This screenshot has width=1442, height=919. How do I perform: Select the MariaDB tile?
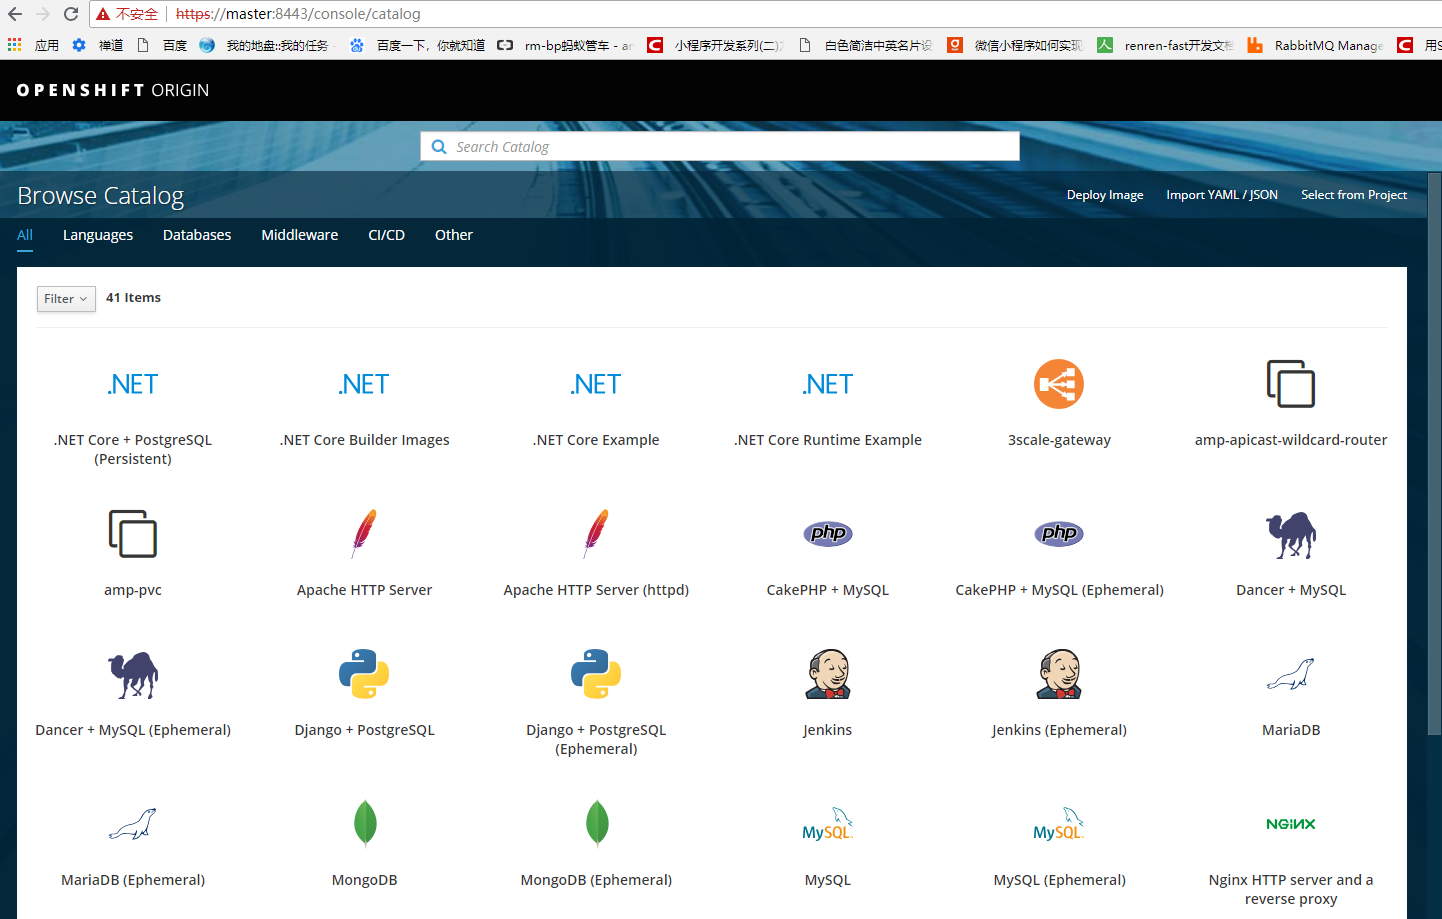click(1290, 690)
